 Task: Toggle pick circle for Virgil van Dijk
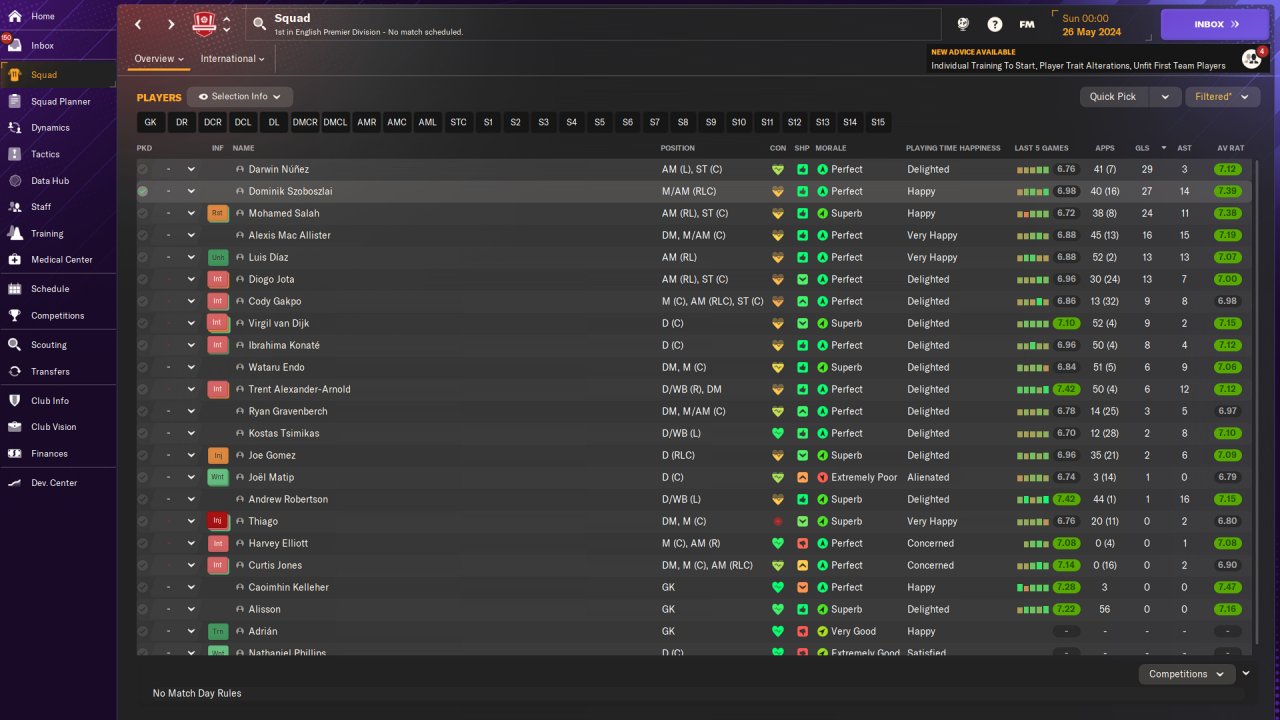tap(143, 323)
